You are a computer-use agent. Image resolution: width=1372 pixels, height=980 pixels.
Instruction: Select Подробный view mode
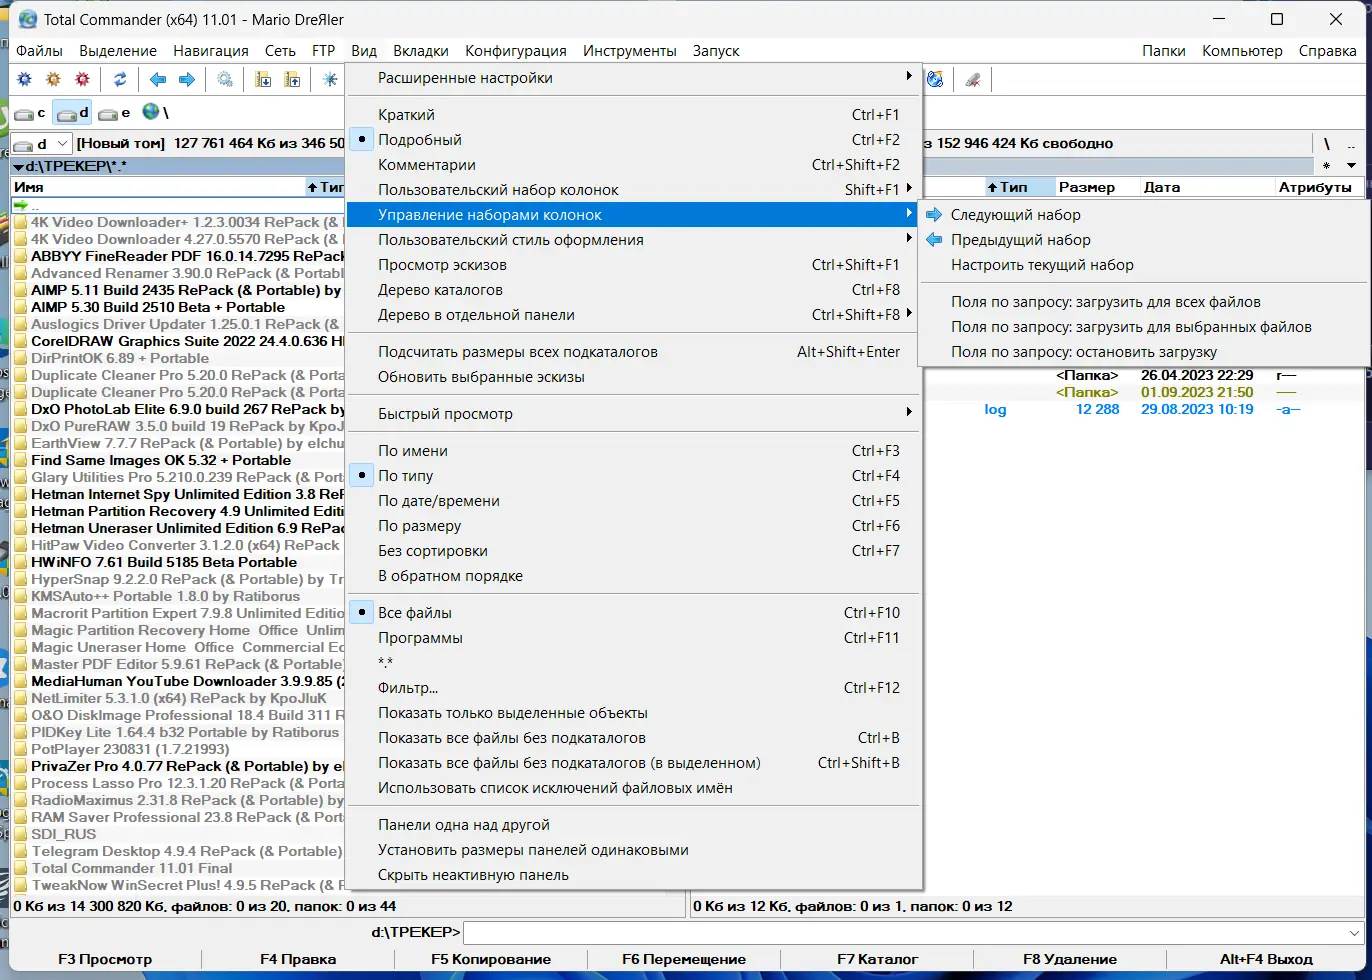coord(632,140)
